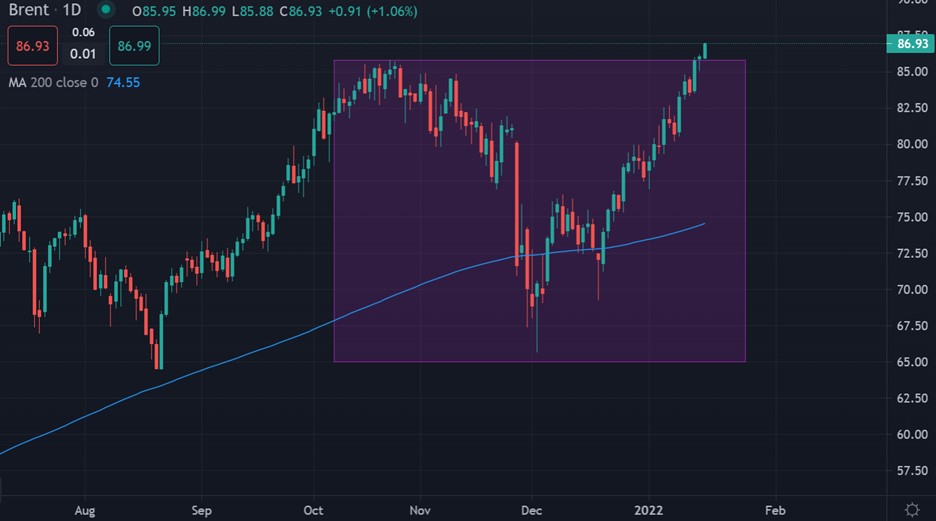Click the 2022 label on time axis
Image resolution: width=936 pixels, height=521 pixels.
pyautogui.click(x=649, y=511)
